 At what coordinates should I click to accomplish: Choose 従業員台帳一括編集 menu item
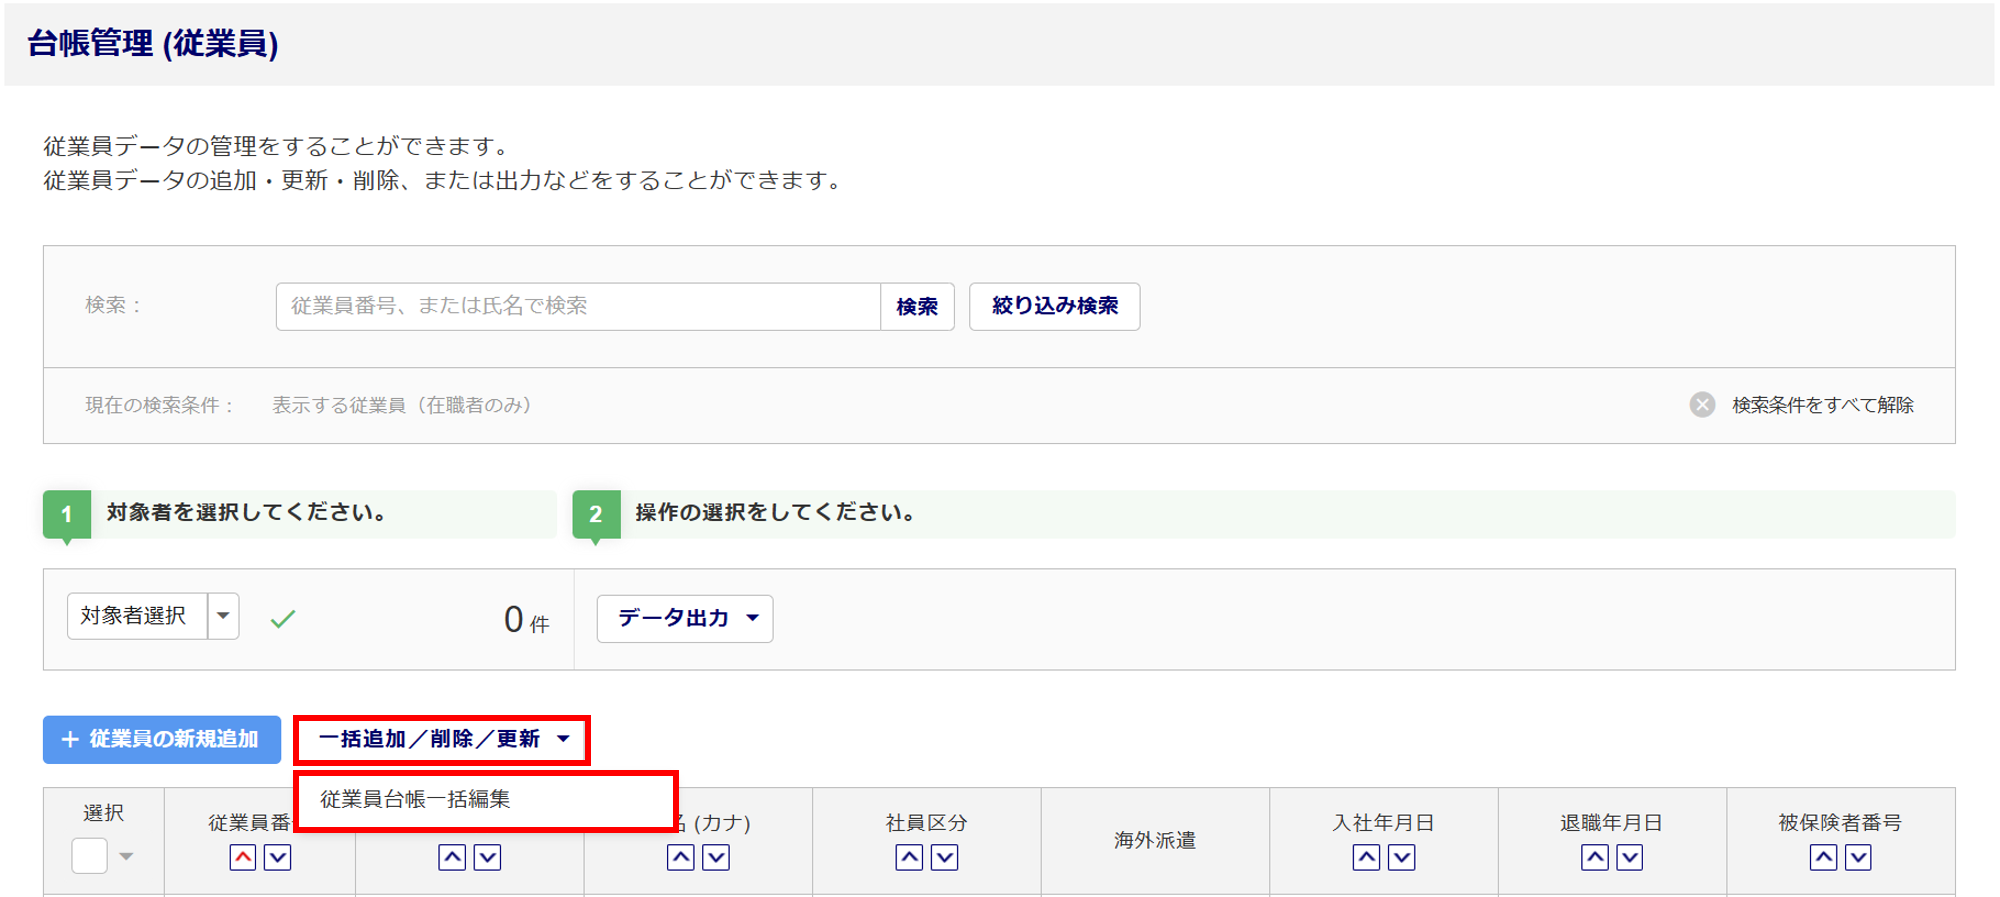(x=415, y=799)
